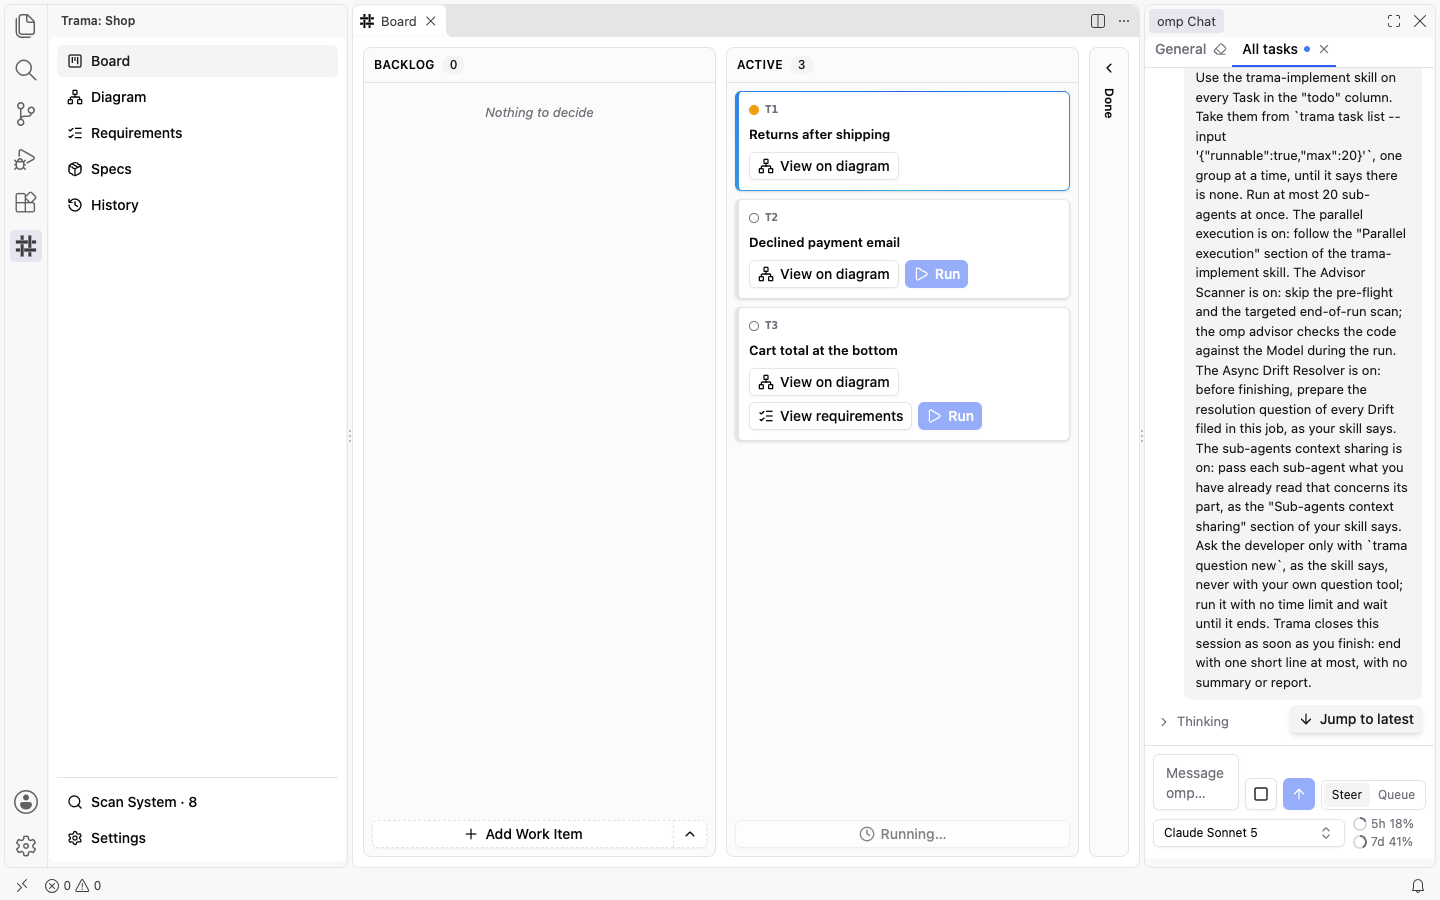Expand the Done column chevron
1440x900 pixels.
click(x=1109, y=68)
